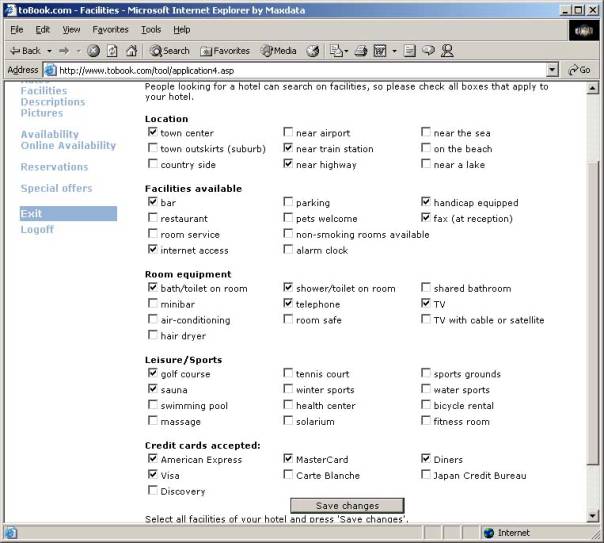Image resolution: width=604 pixels, height=543 pixels.
Task: Enable the 'near airport' checkbox
Action: tap(289, 132)
